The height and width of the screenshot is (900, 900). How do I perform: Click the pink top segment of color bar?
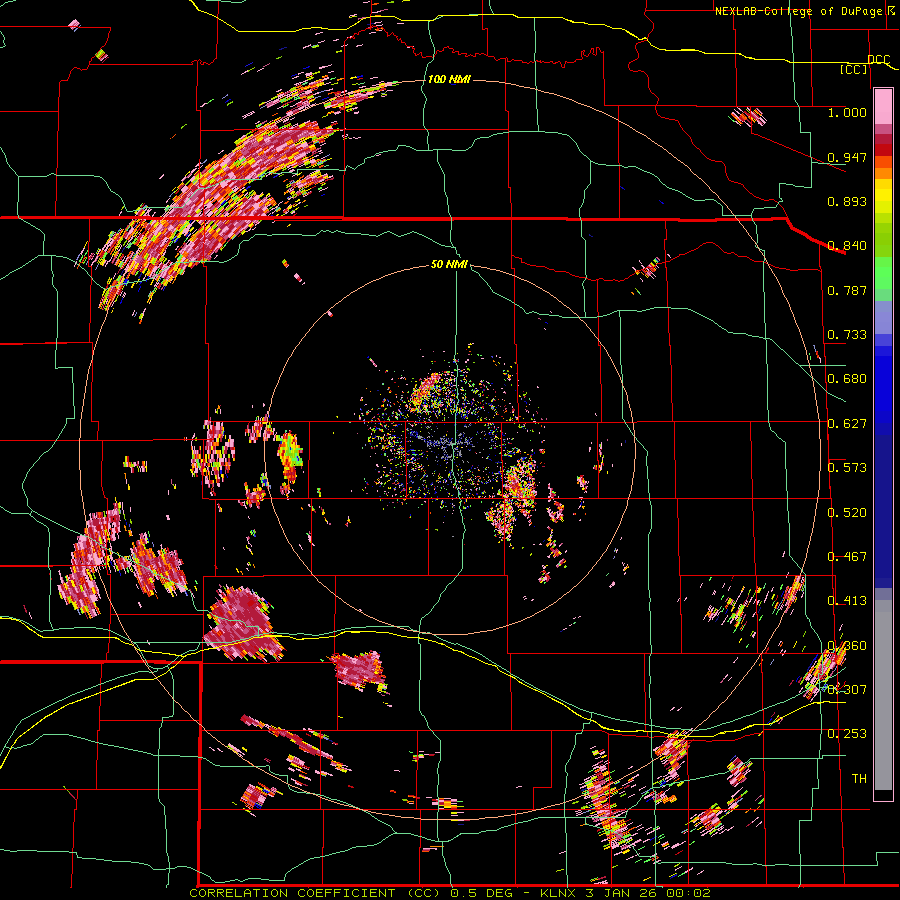(x=883, y=107)
